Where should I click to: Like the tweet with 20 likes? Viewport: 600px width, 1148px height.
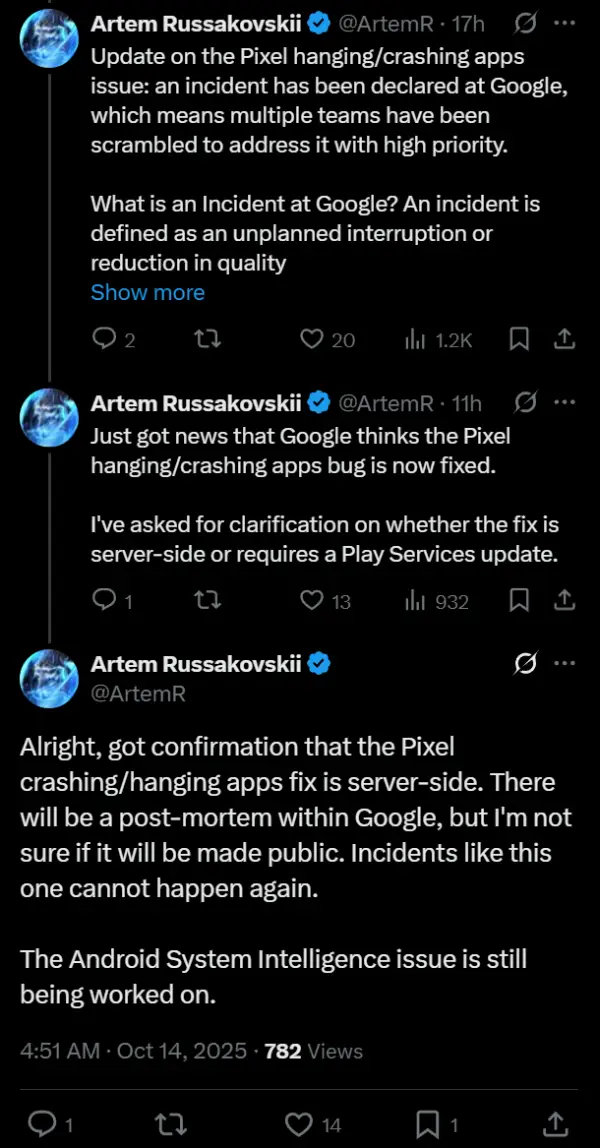pos(313,340)
